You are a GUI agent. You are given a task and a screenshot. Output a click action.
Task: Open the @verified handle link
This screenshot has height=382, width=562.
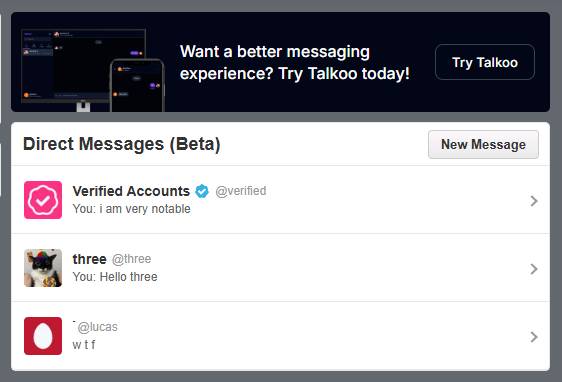tap(240, 191)
